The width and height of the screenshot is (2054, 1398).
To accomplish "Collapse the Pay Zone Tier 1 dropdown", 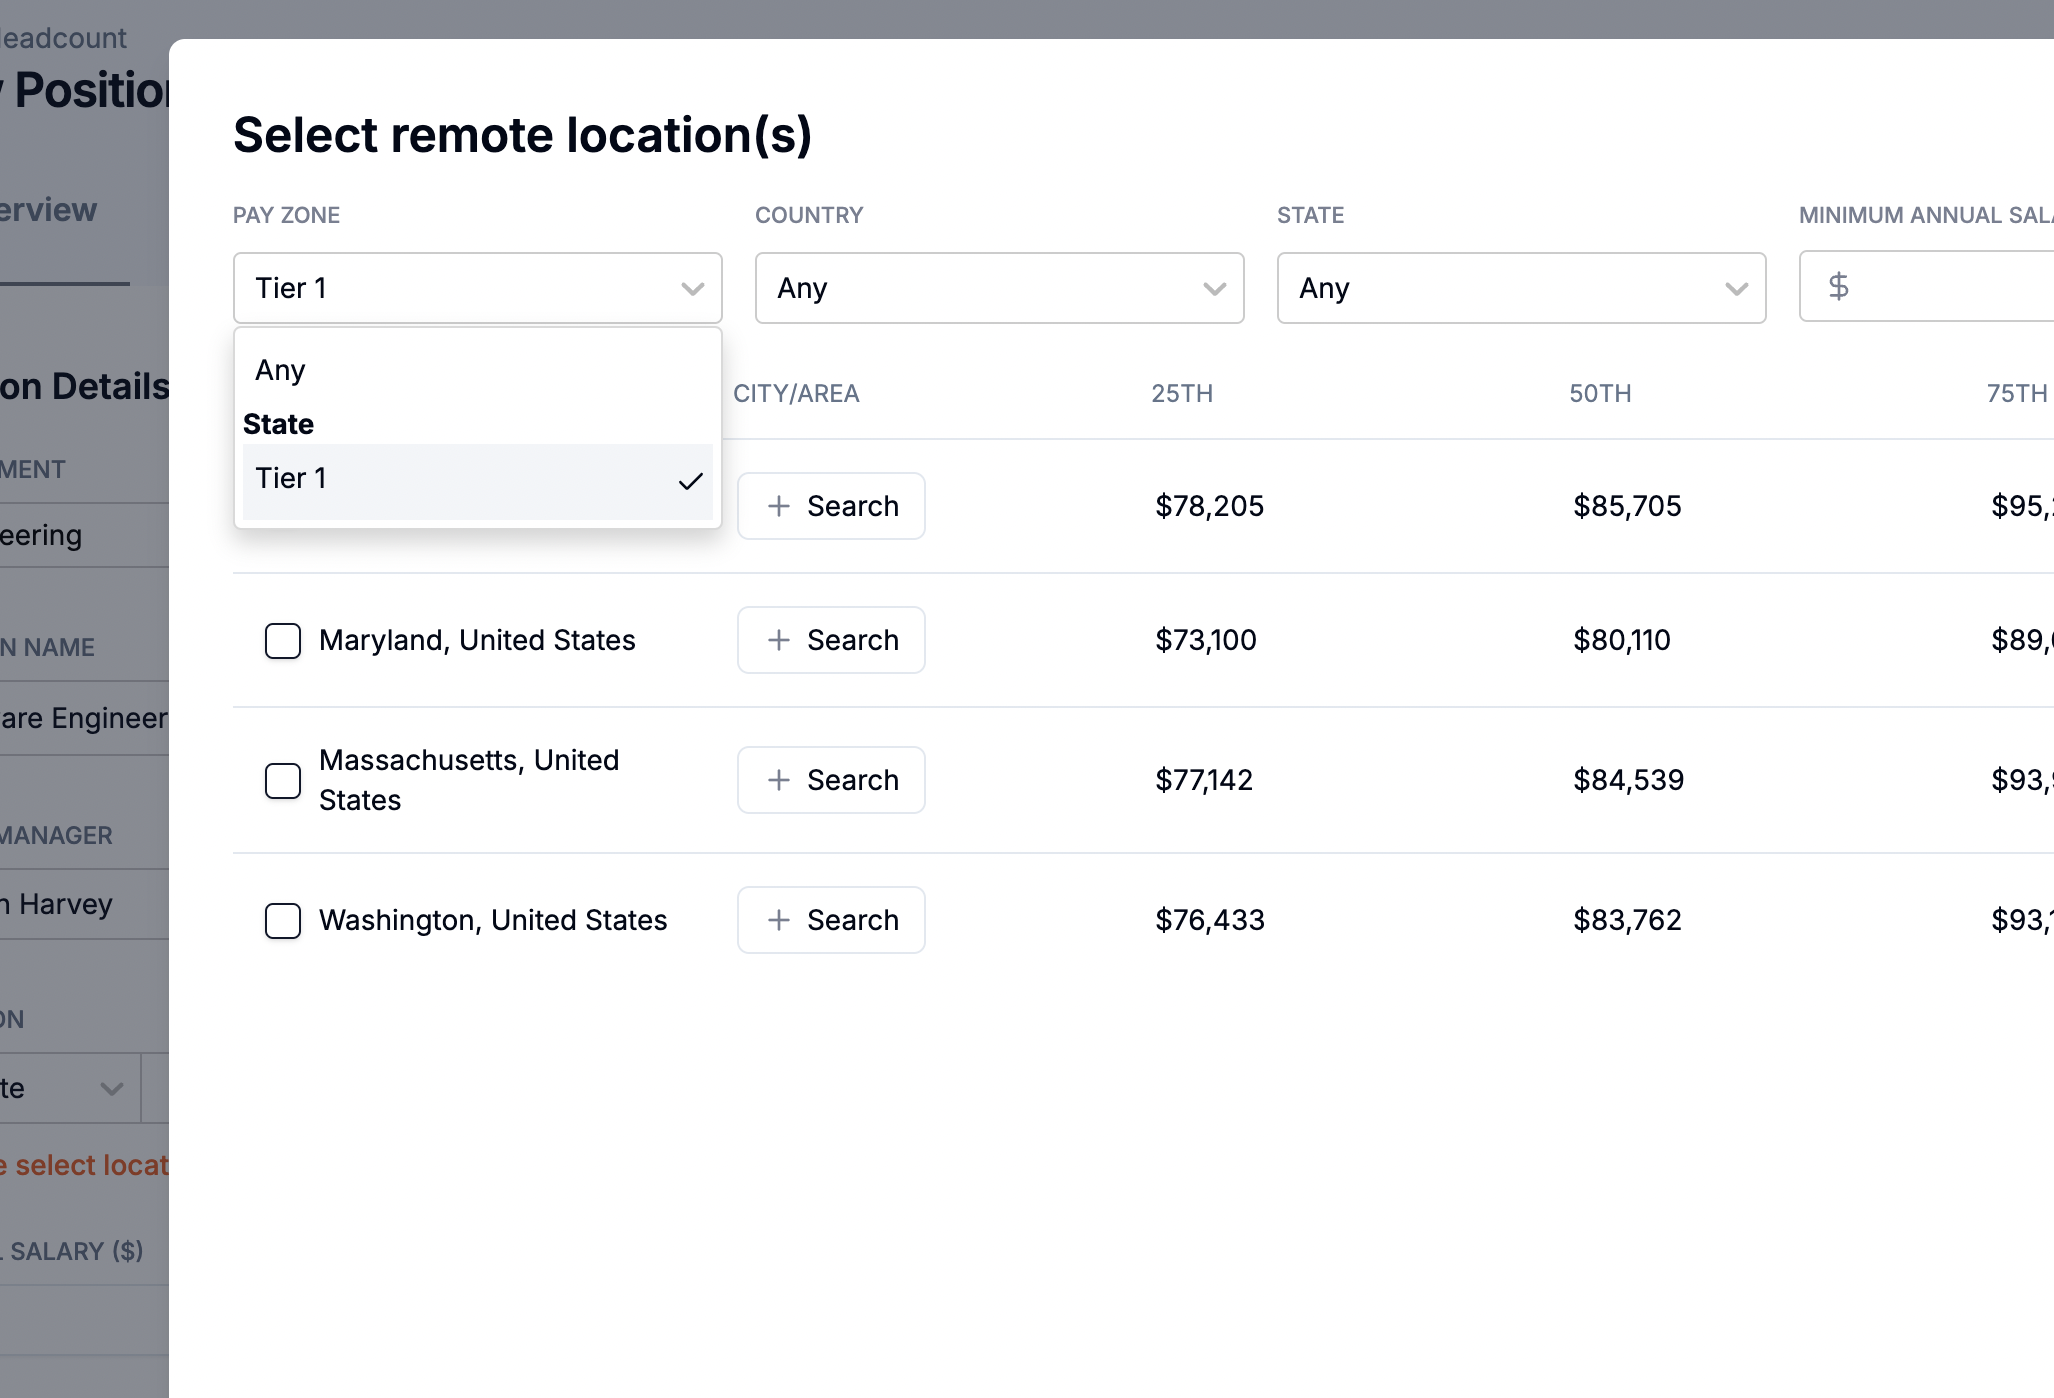I will (x=478, y=288).
